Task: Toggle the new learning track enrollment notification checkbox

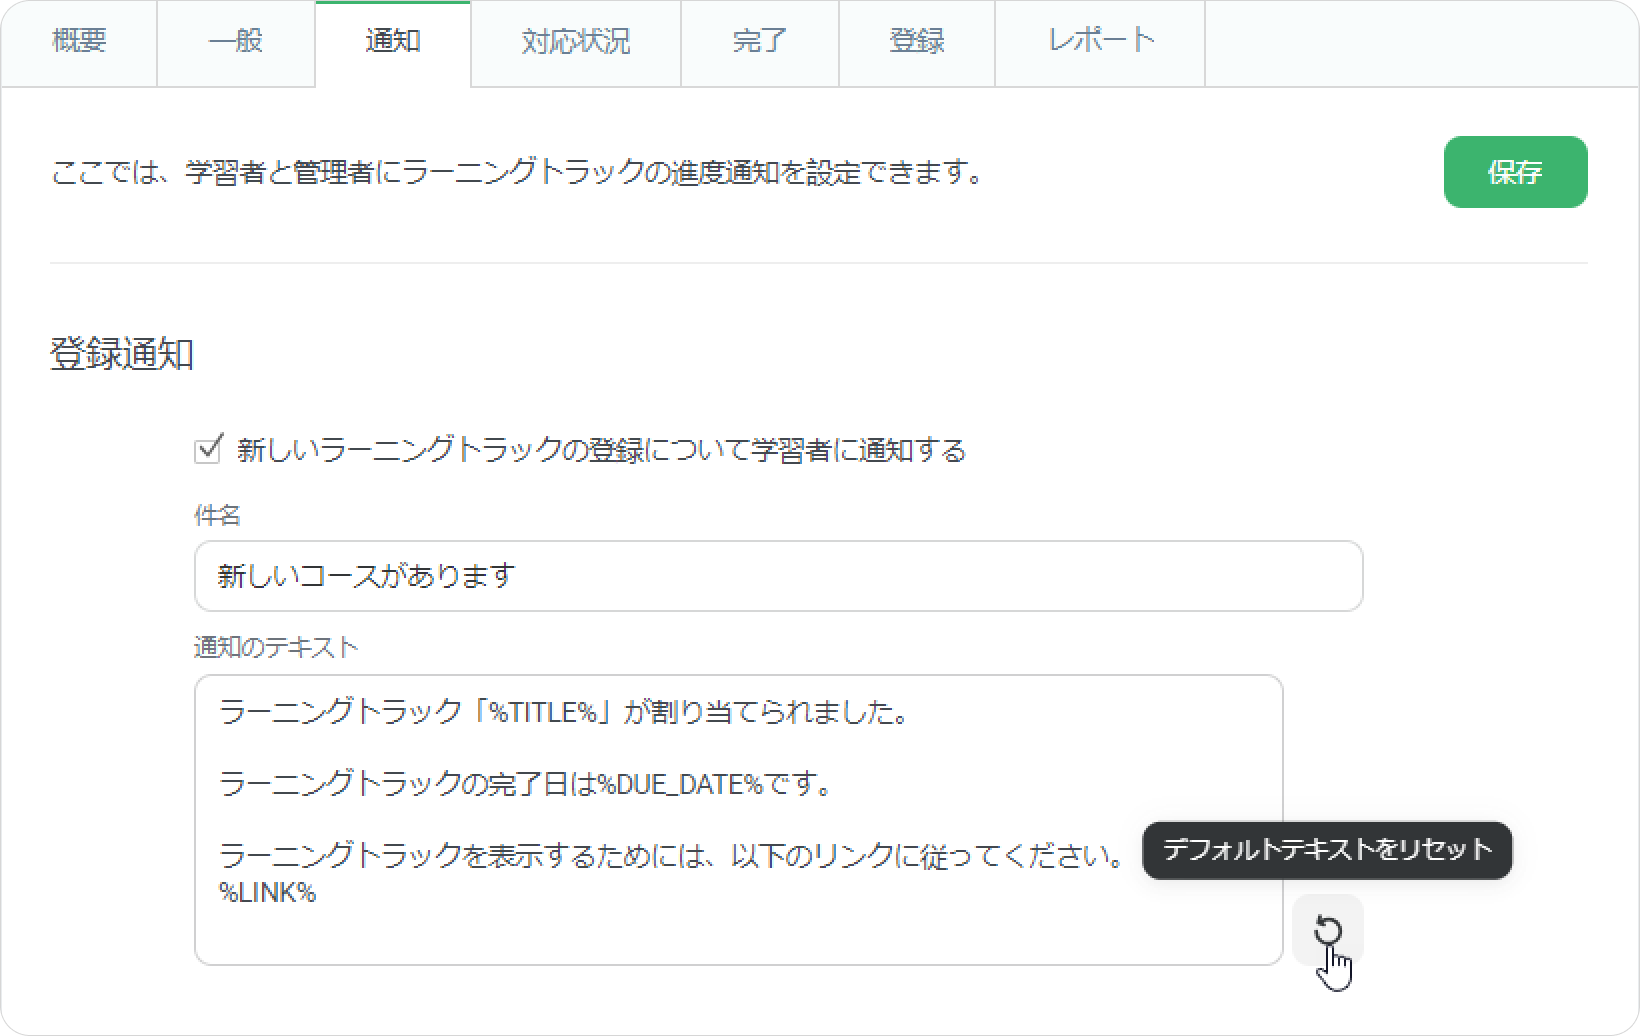Action: (207, 449)
